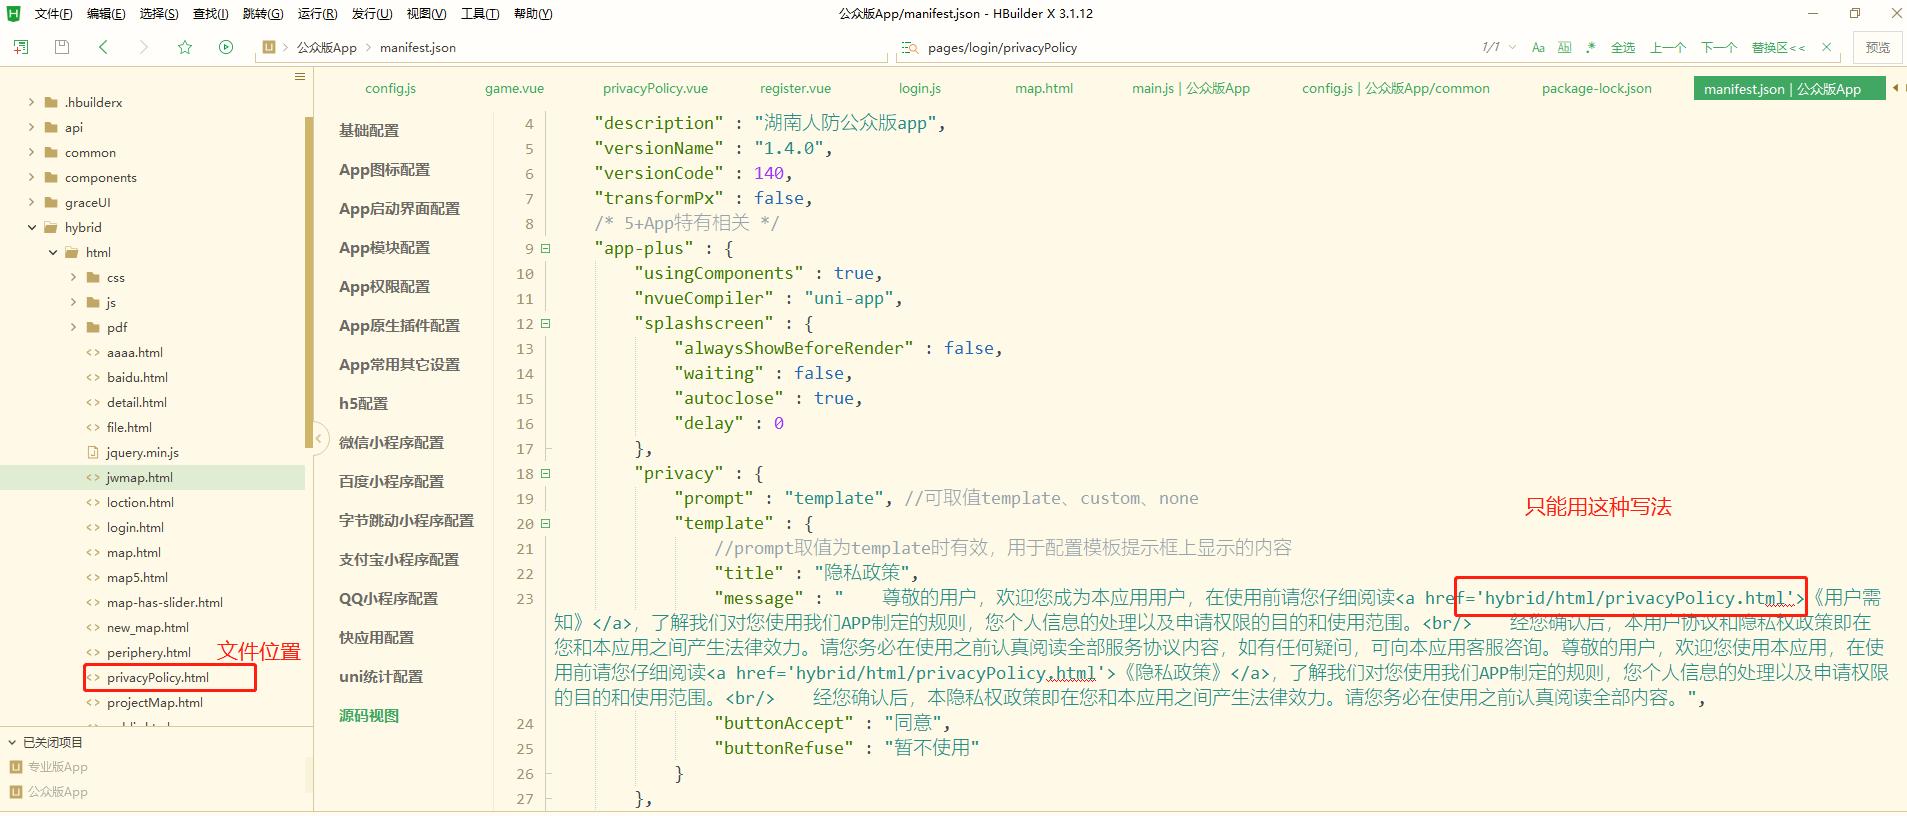
Task: Click the tab scroll arrow at right of tabs
Action: (1895, 88)
